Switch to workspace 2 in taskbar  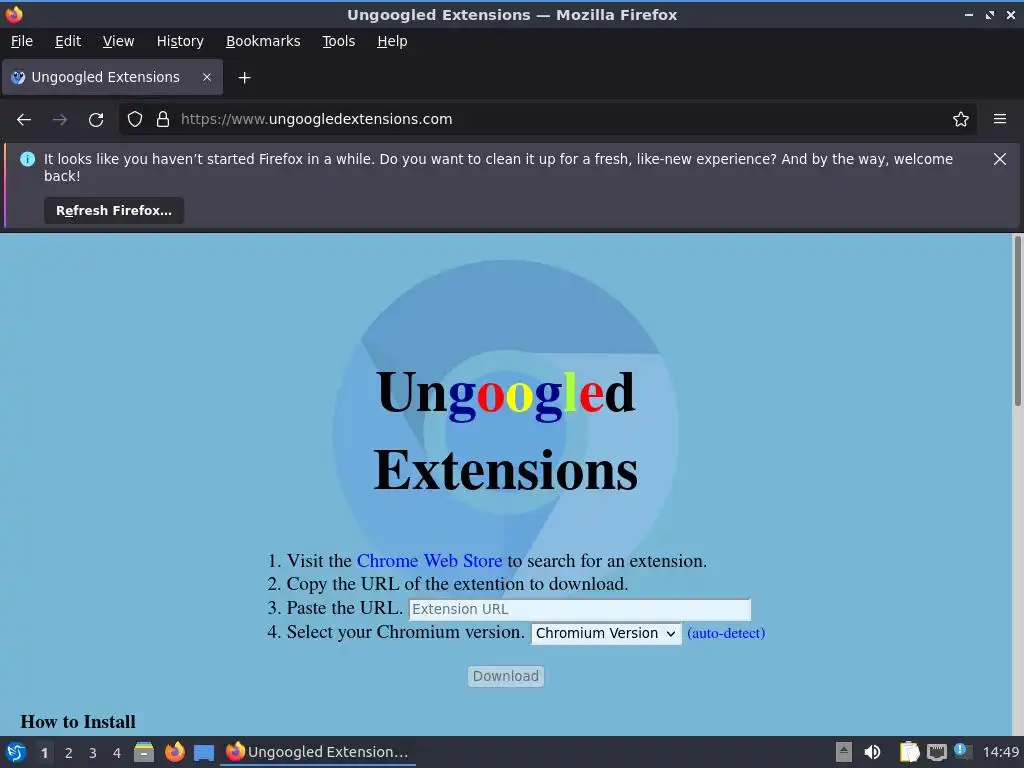click(69, 753)
